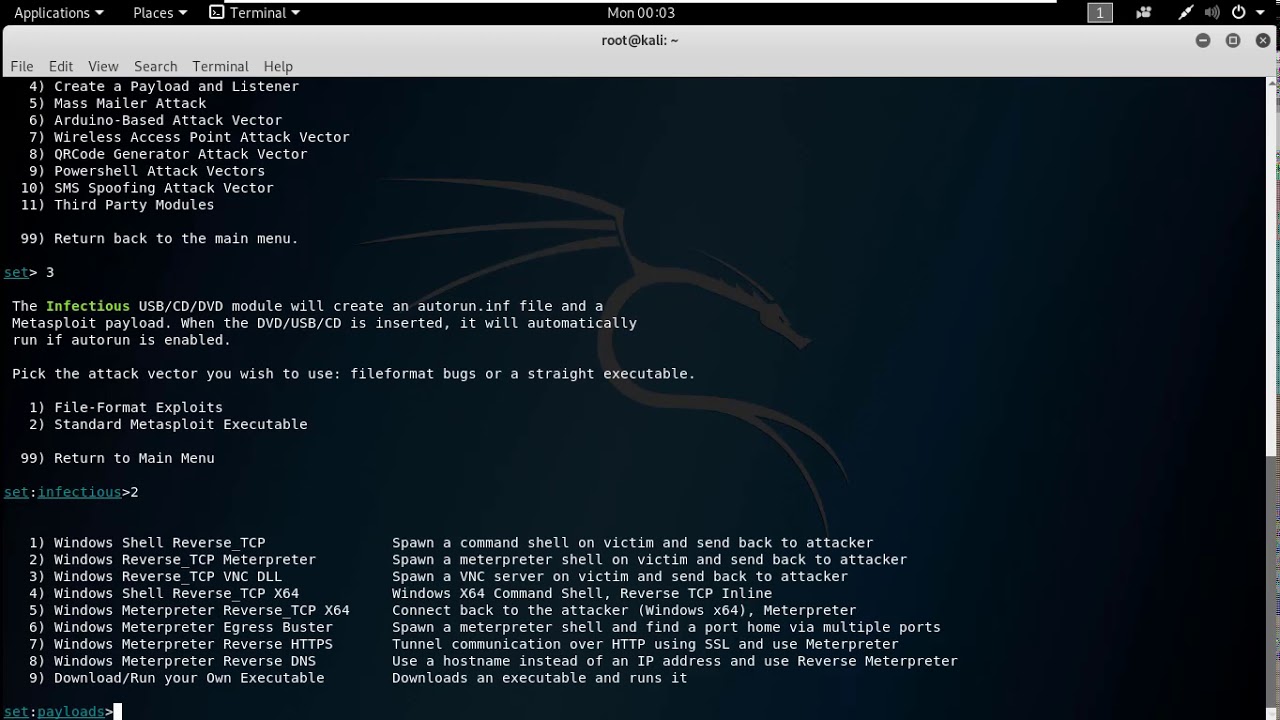Click the Mon 00:03 clock
Viewport: 1280px width, 720px height.
(x=641, y=13)
